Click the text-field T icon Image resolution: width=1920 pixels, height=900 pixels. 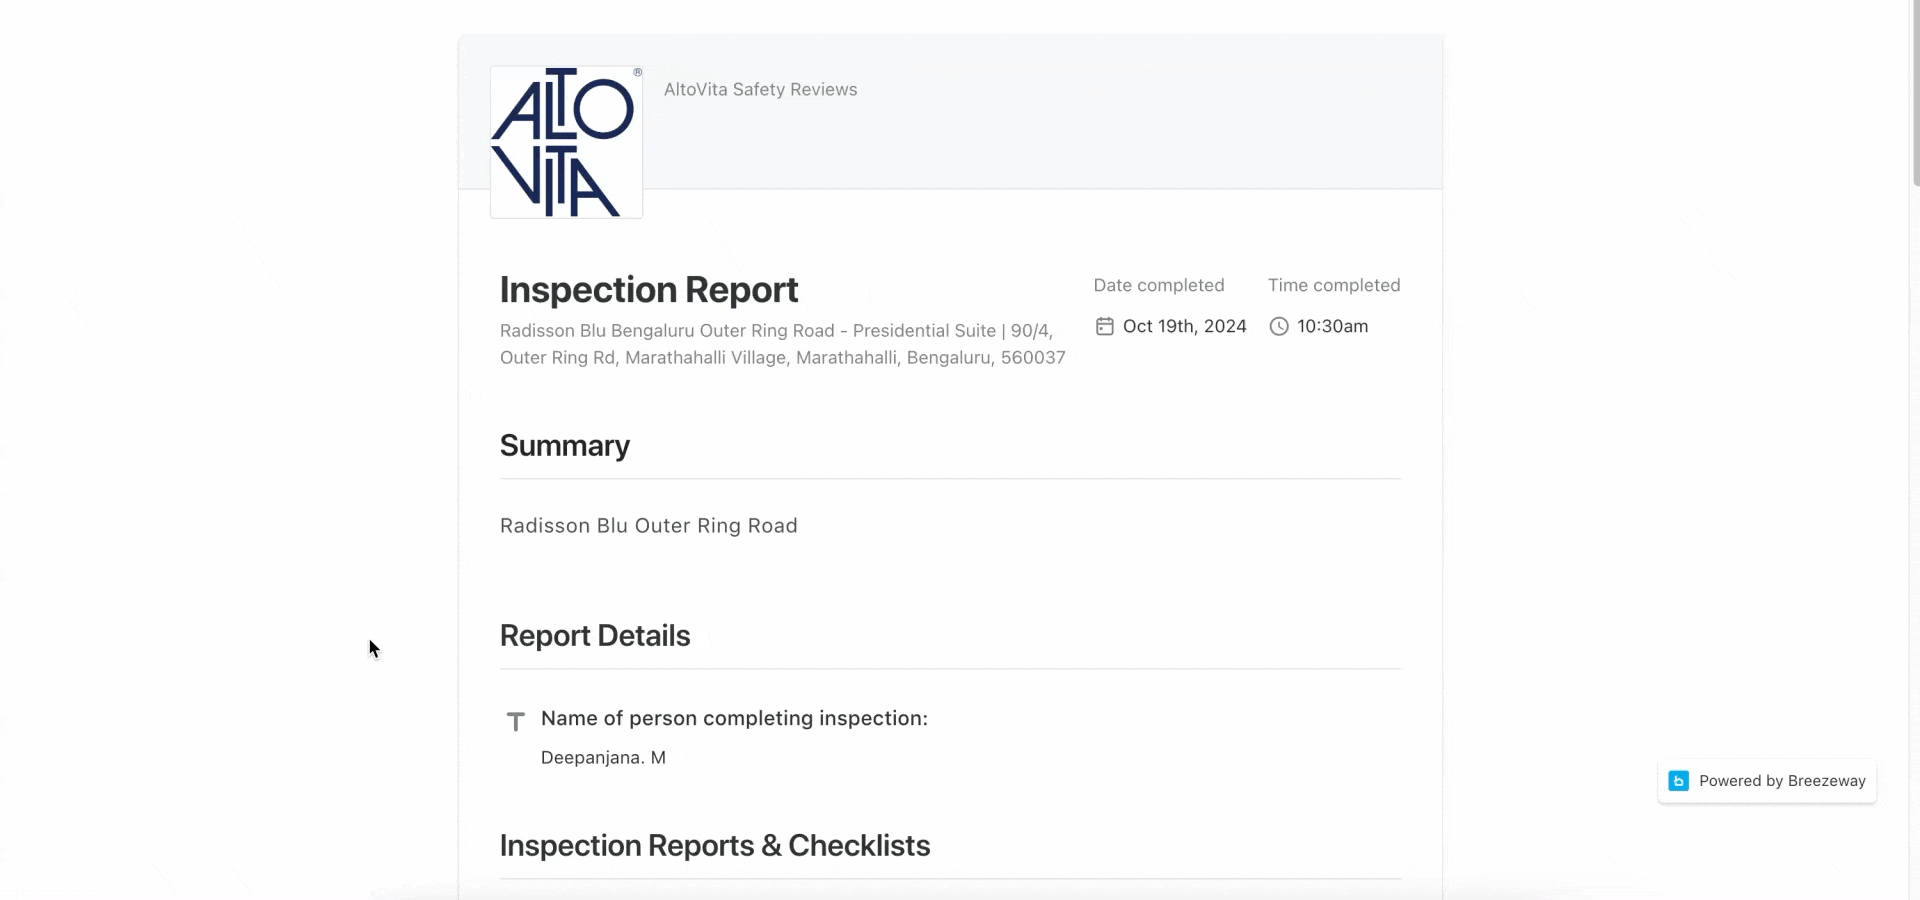coord(516,721)
